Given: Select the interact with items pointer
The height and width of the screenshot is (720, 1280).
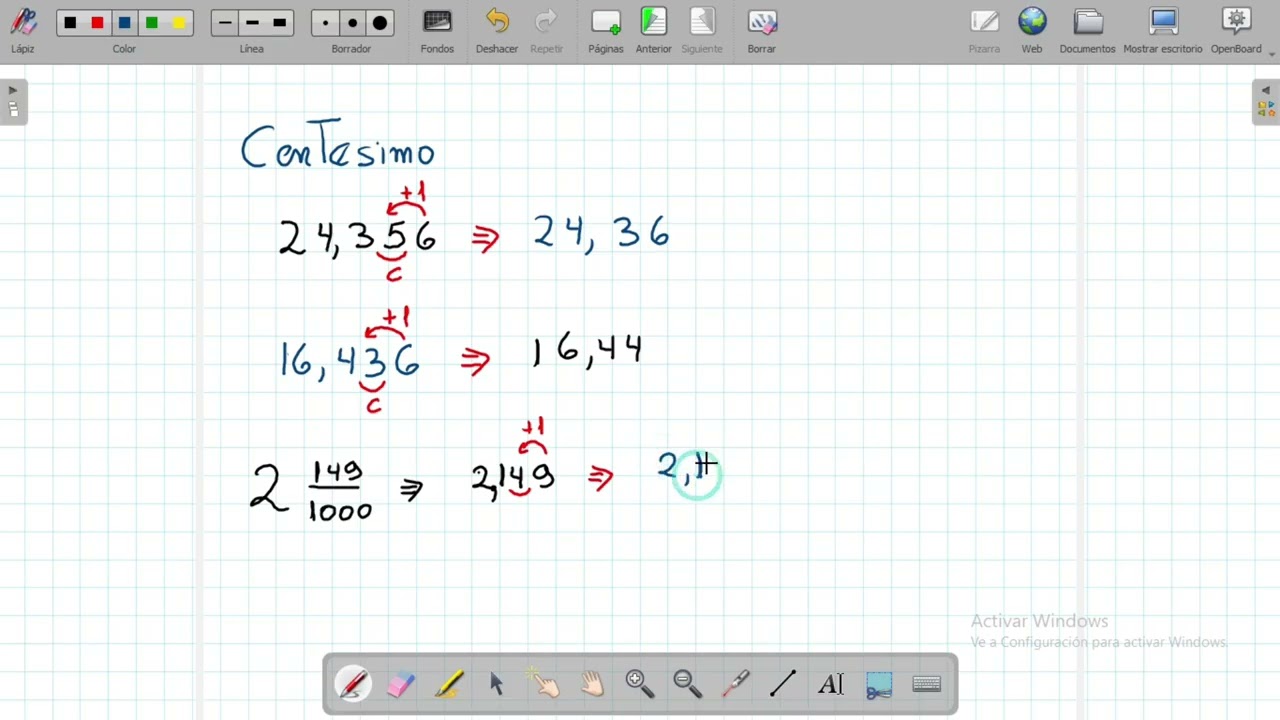Looking at the screenshot, I should coord(544,684).
